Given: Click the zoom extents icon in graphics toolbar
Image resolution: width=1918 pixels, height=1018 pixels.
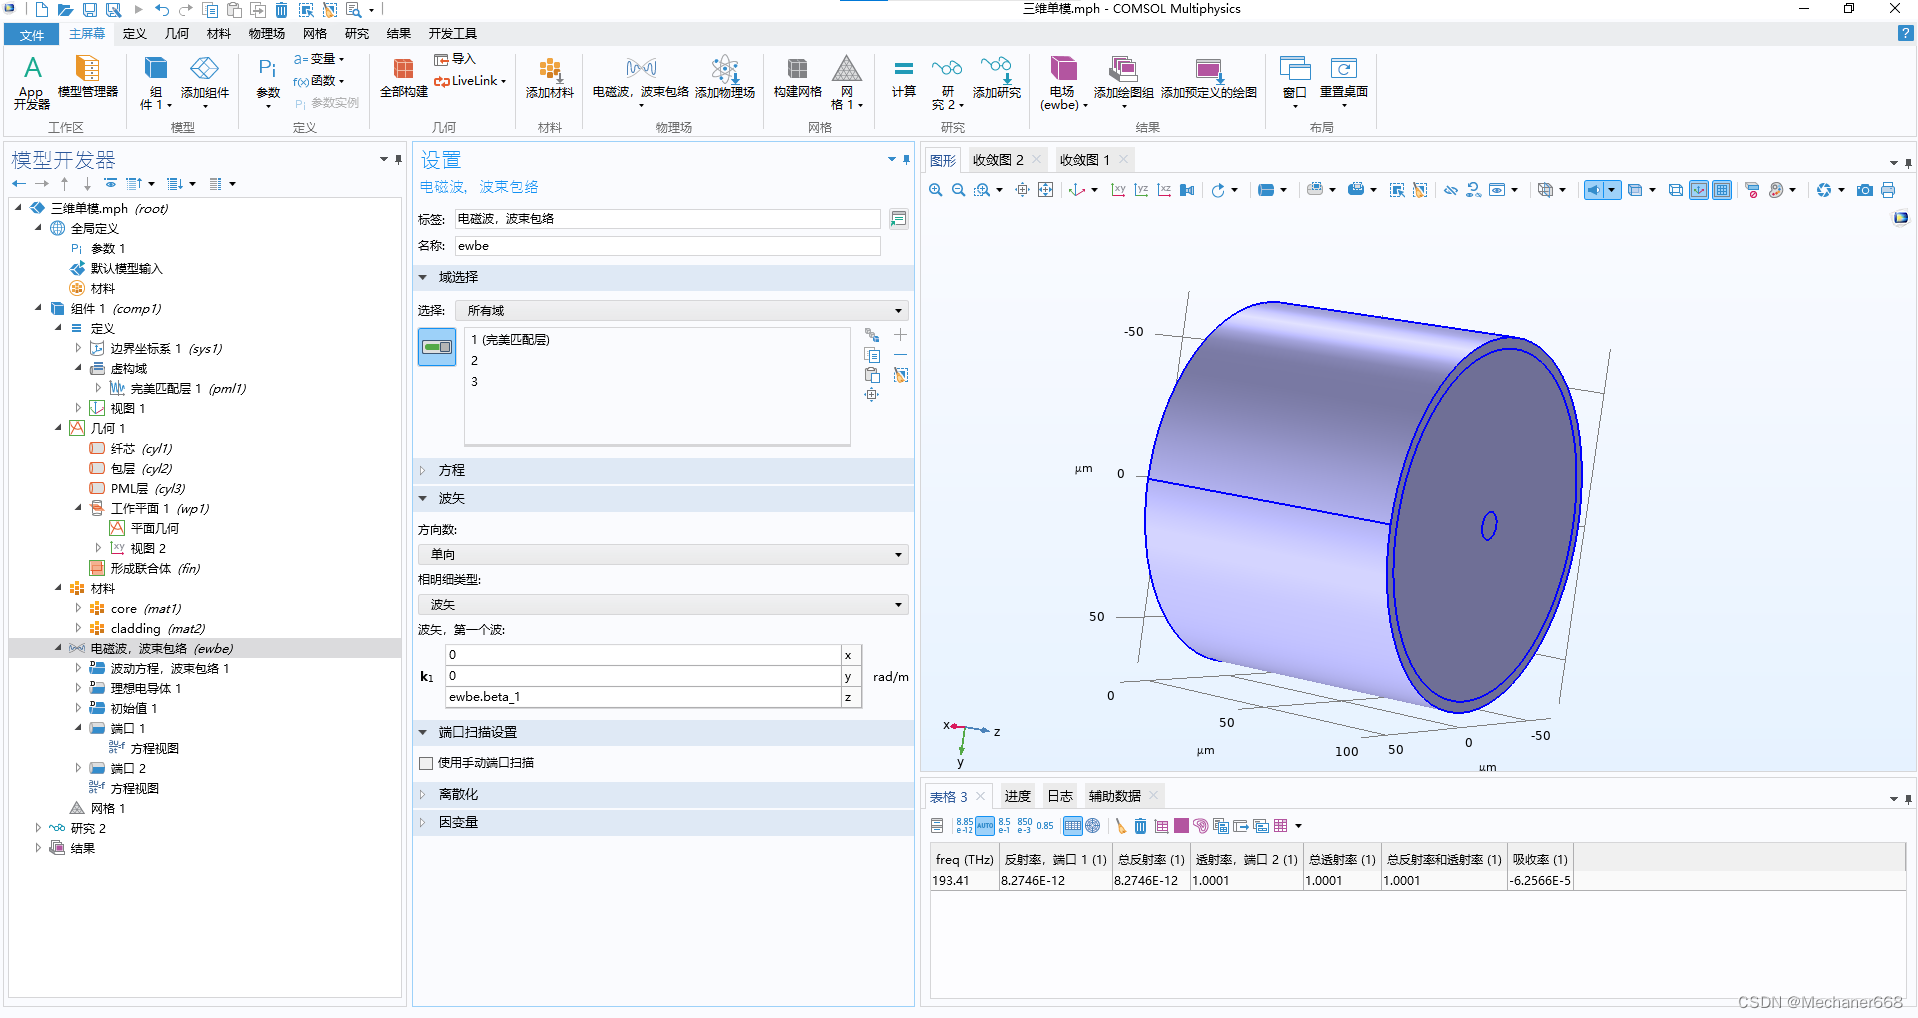Looking at the screenshot, I should [1045, 190].
